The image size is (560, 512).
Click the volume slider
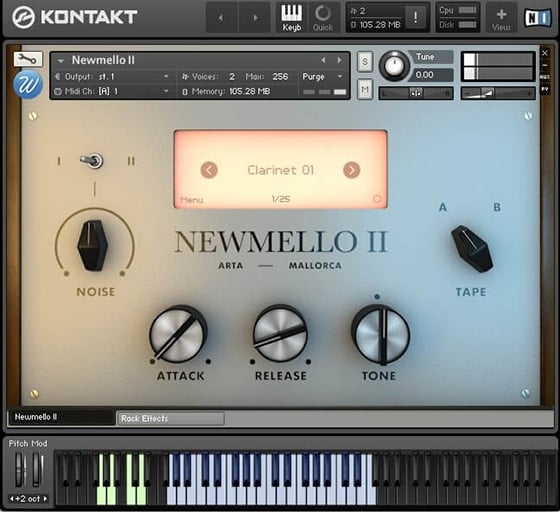[498, 94]
